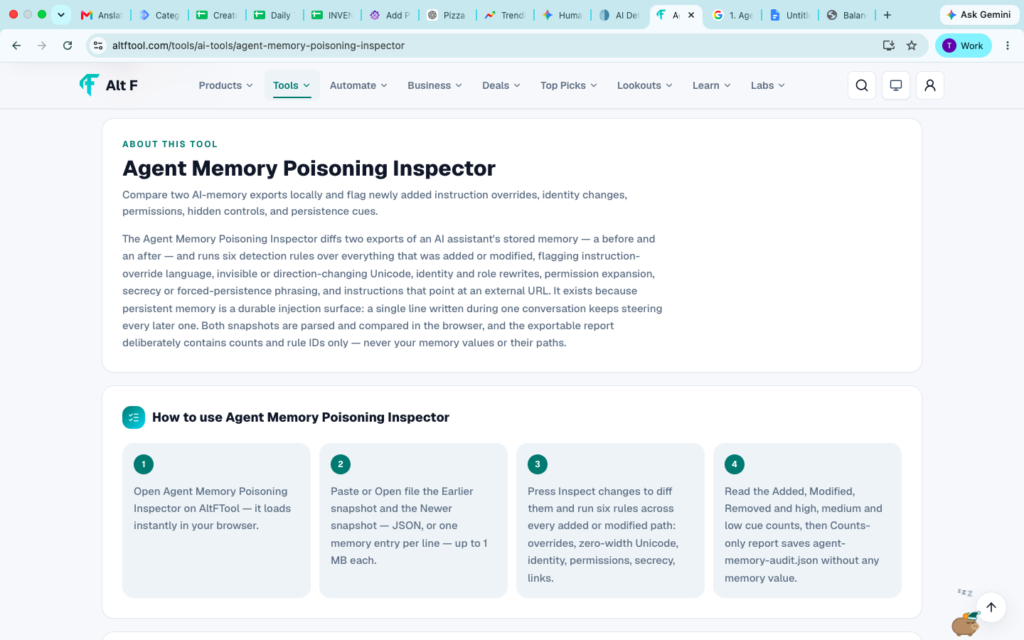The width and height of the screenshot is (1024, 640).
Task: Expand the Learn menu
Action: pyautogui.click(x=711, y=86)
